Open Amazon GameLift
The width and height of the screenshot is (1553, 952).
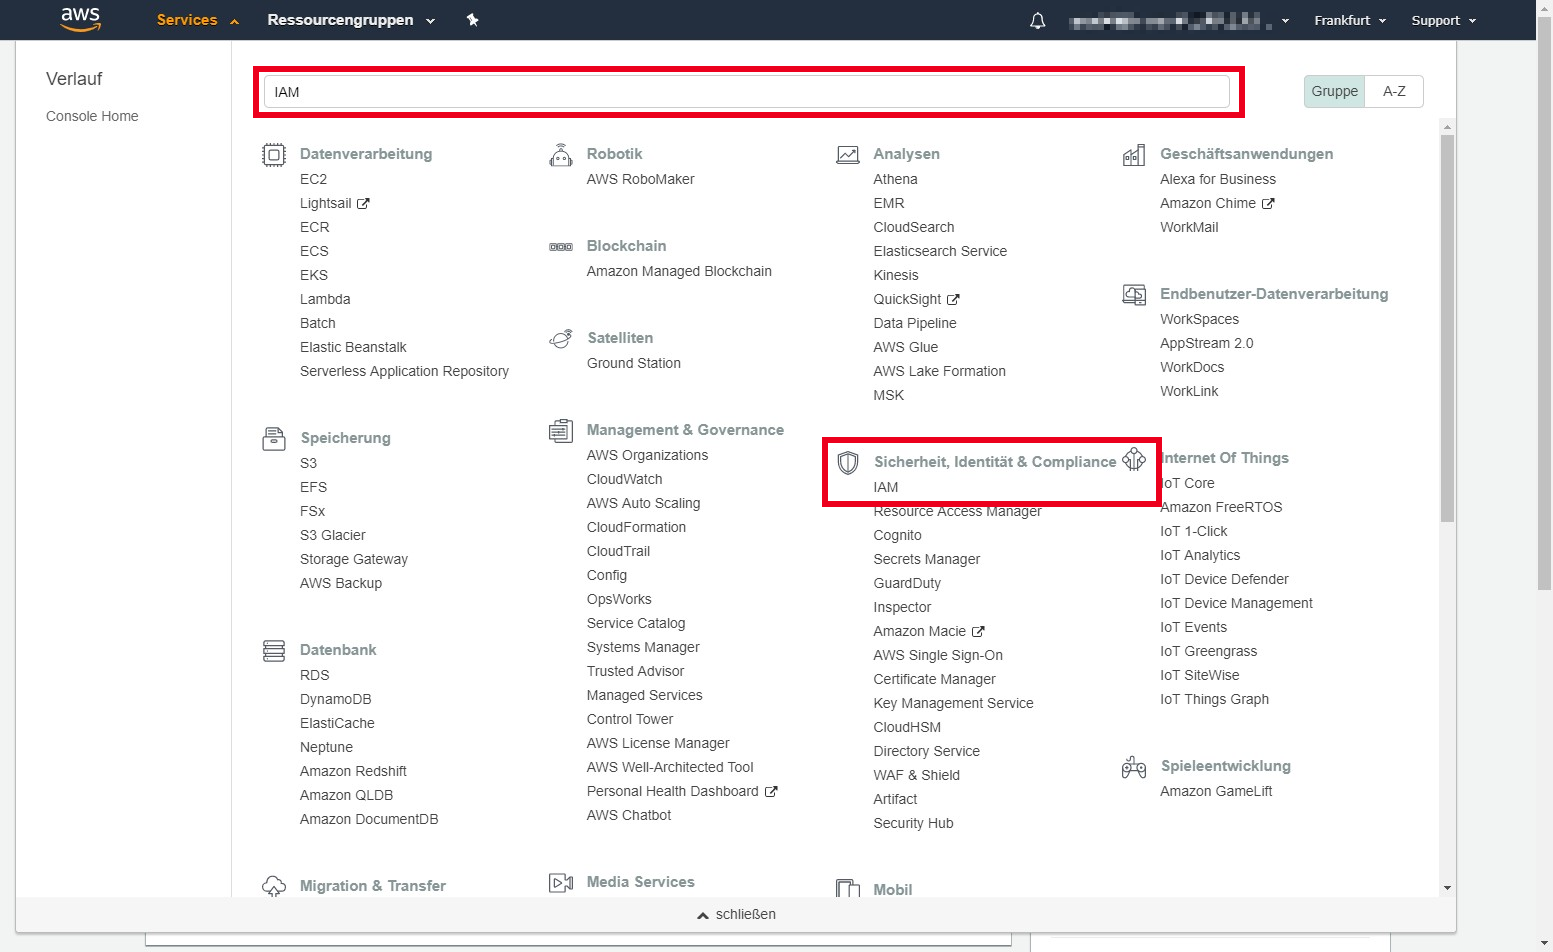pos(1216,791)
